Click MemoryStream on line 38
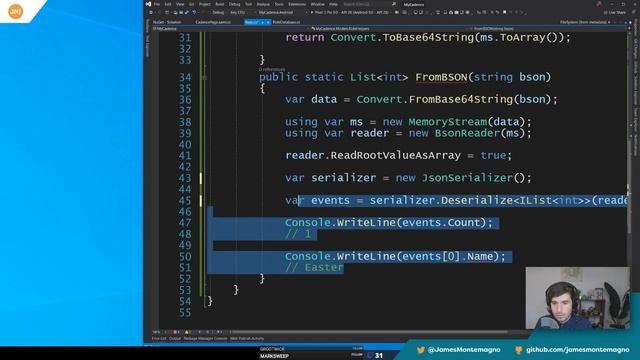Viewport: 640px width, 360px height. (x=447, y=122)
